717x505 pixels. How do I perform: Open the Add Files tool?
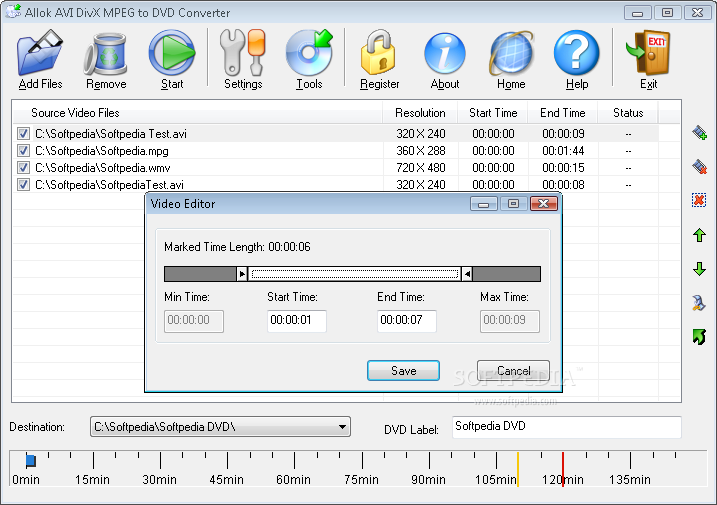(40, 59)
